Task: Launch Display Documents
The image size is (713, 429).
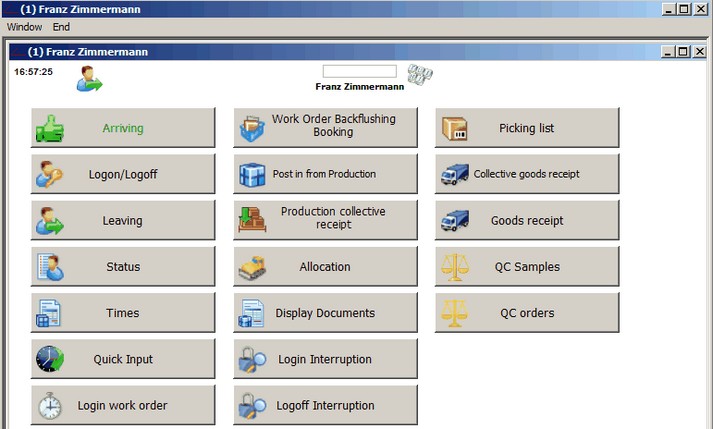Action: pos(326,313)
